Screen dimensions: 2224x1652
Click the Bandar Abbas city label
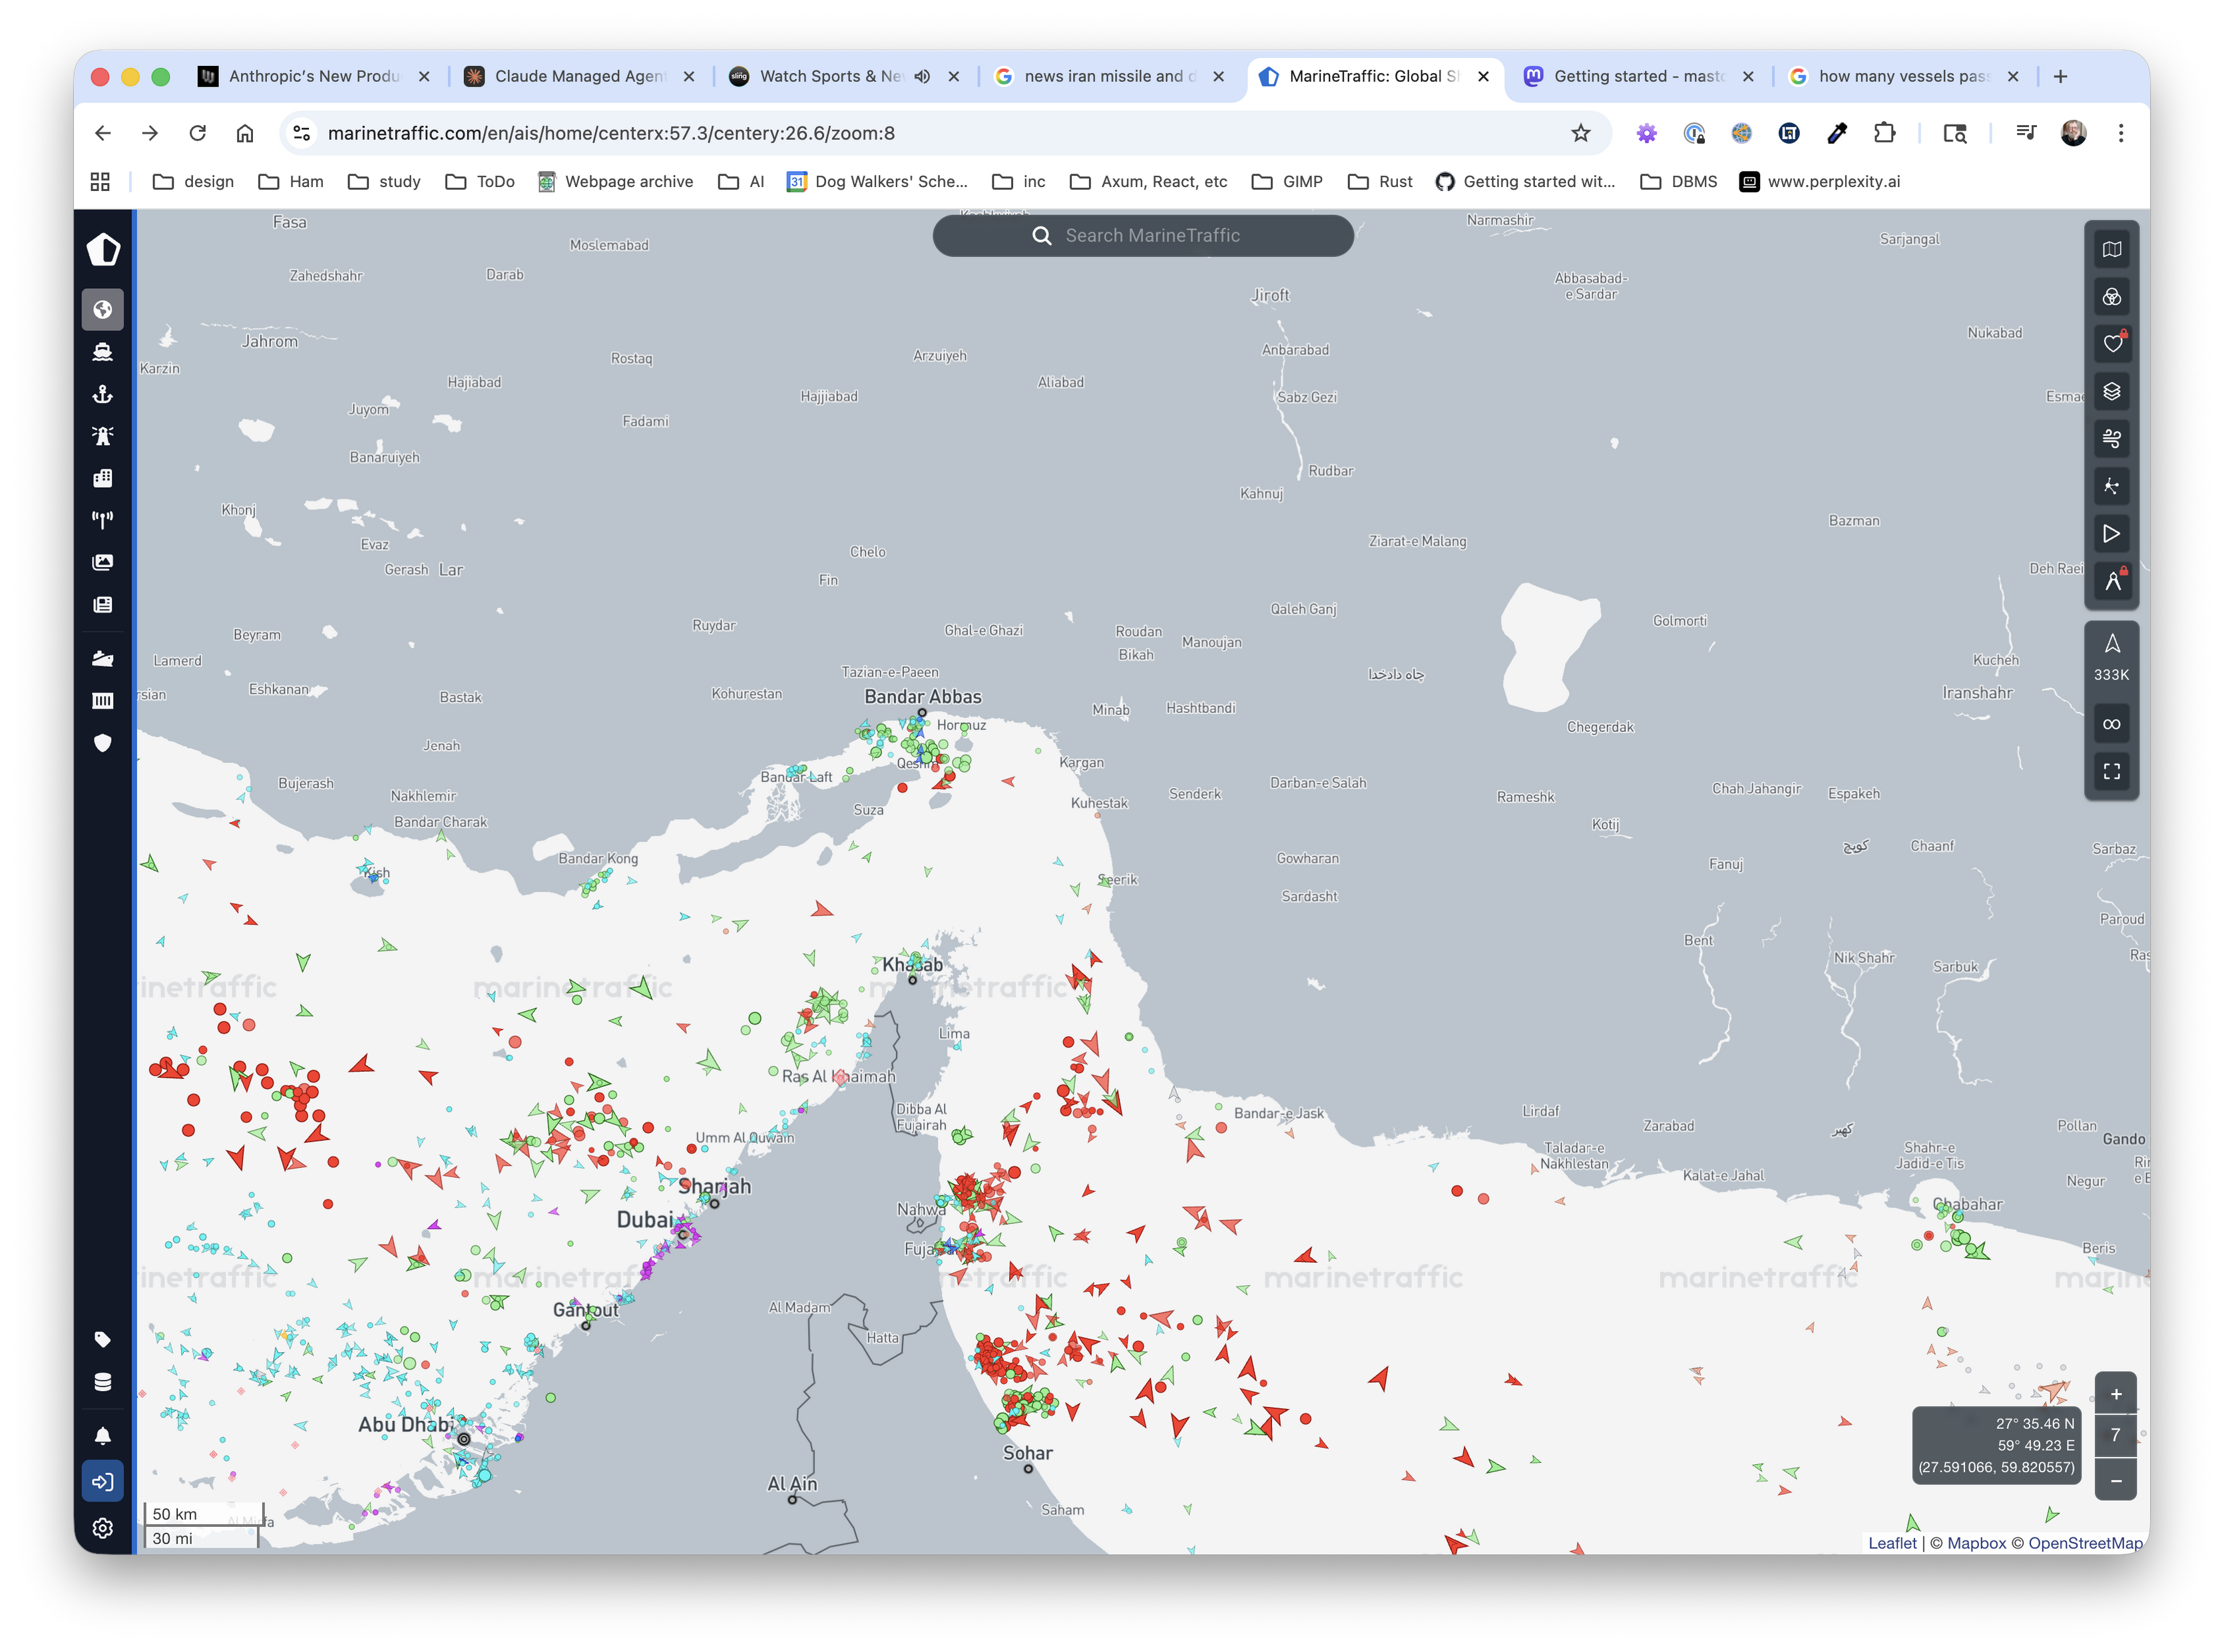pos(922,697)
